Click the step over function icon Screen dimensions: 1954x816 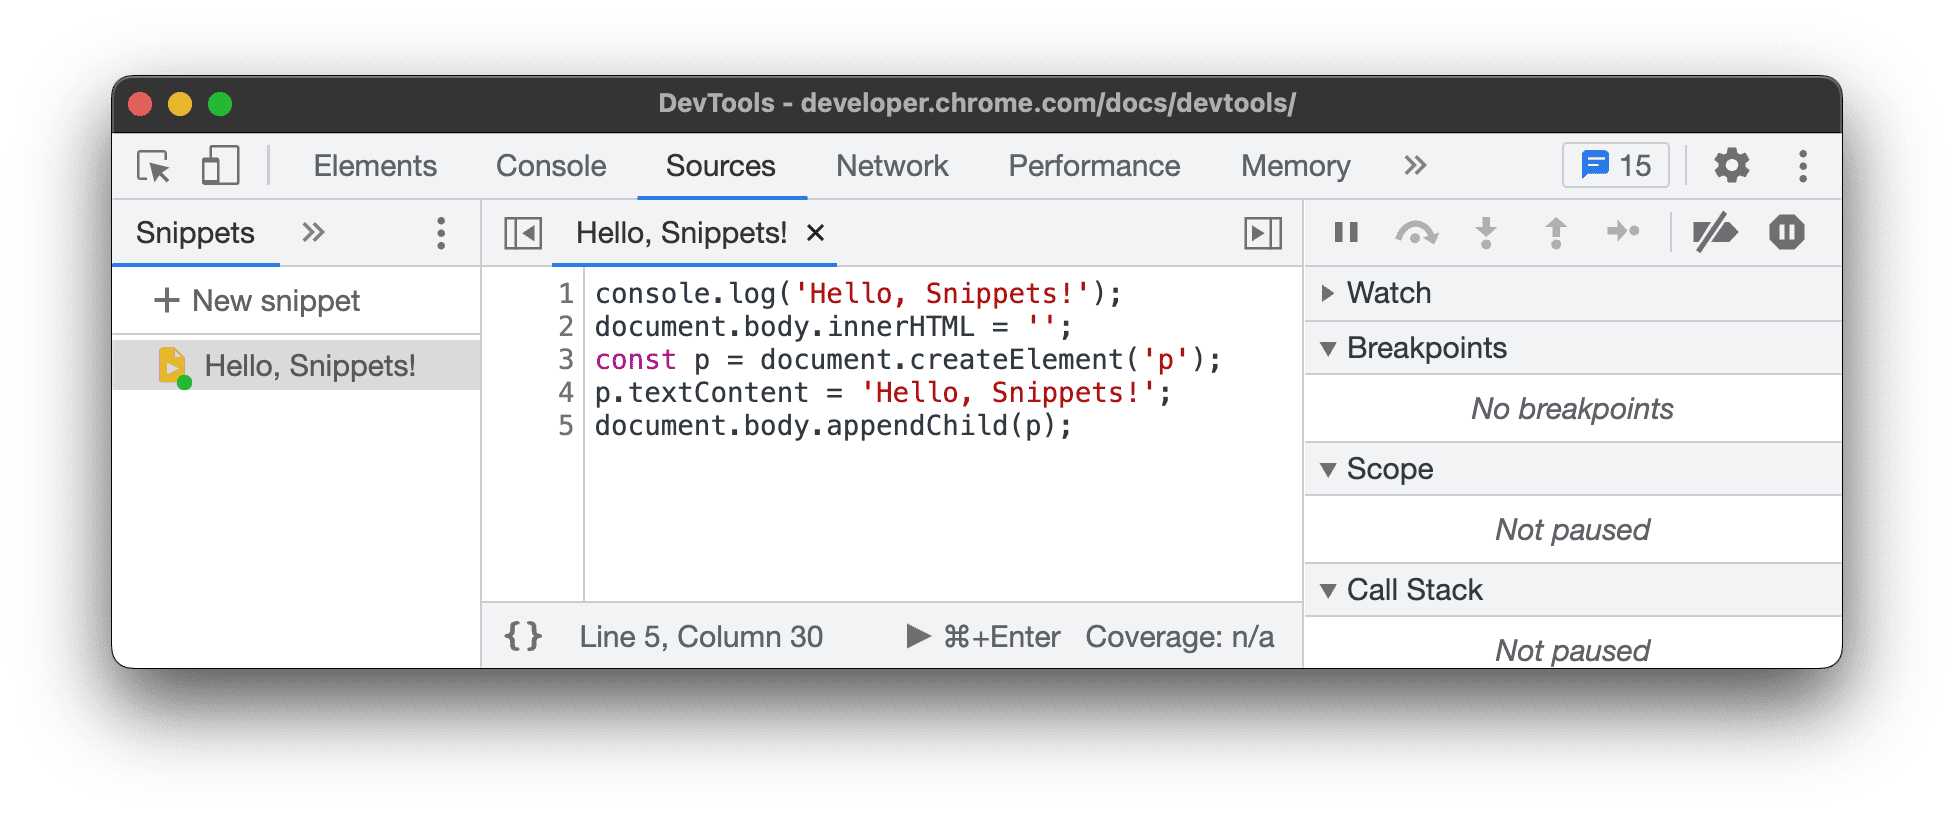pyautogui.click(x=1416, y=233)
